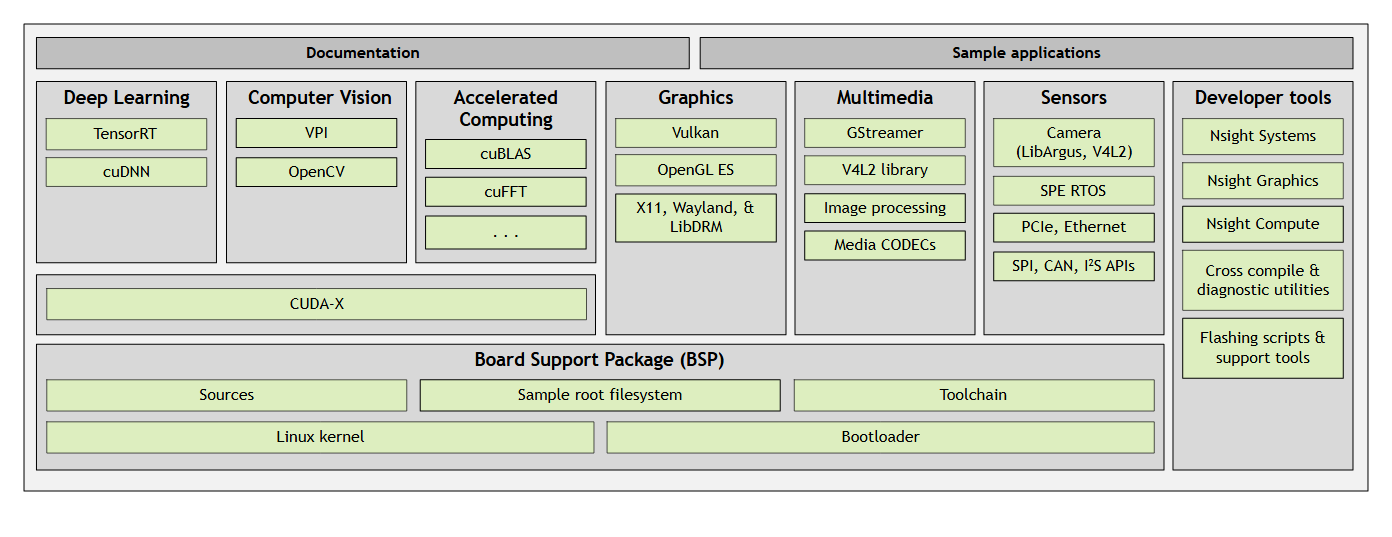Click Cross compile & diagnostic utilities box

click(1263, 280)
